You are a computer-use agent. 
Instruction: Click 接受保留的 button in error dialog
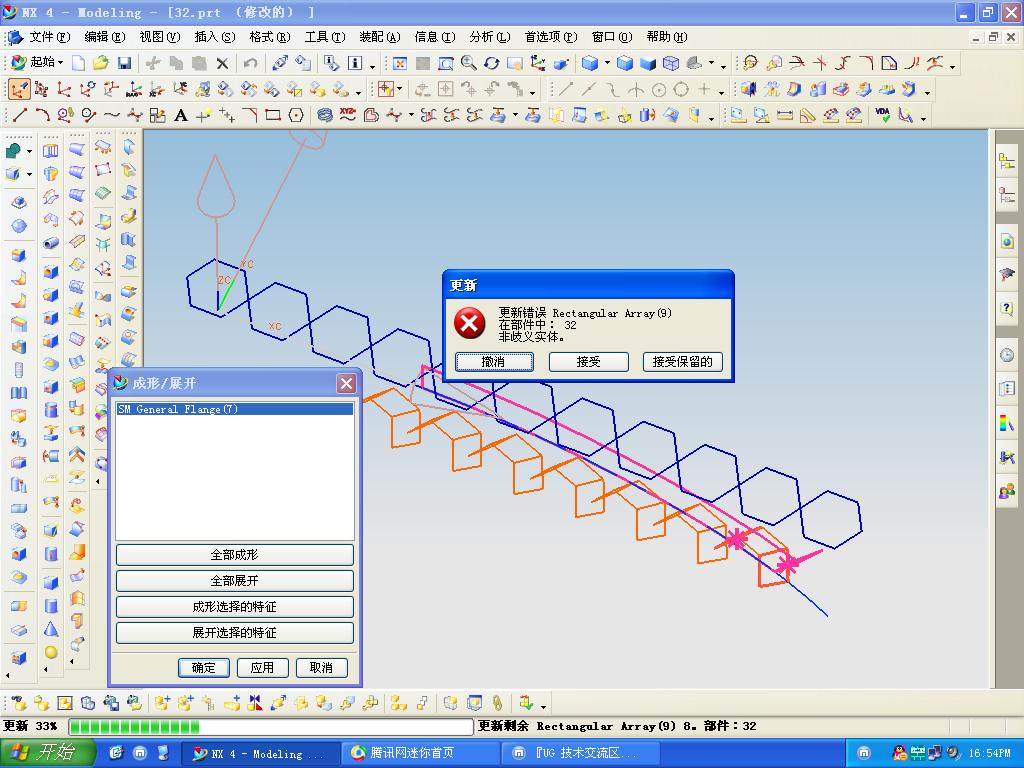pyautogui.click(x=682, y=362)
